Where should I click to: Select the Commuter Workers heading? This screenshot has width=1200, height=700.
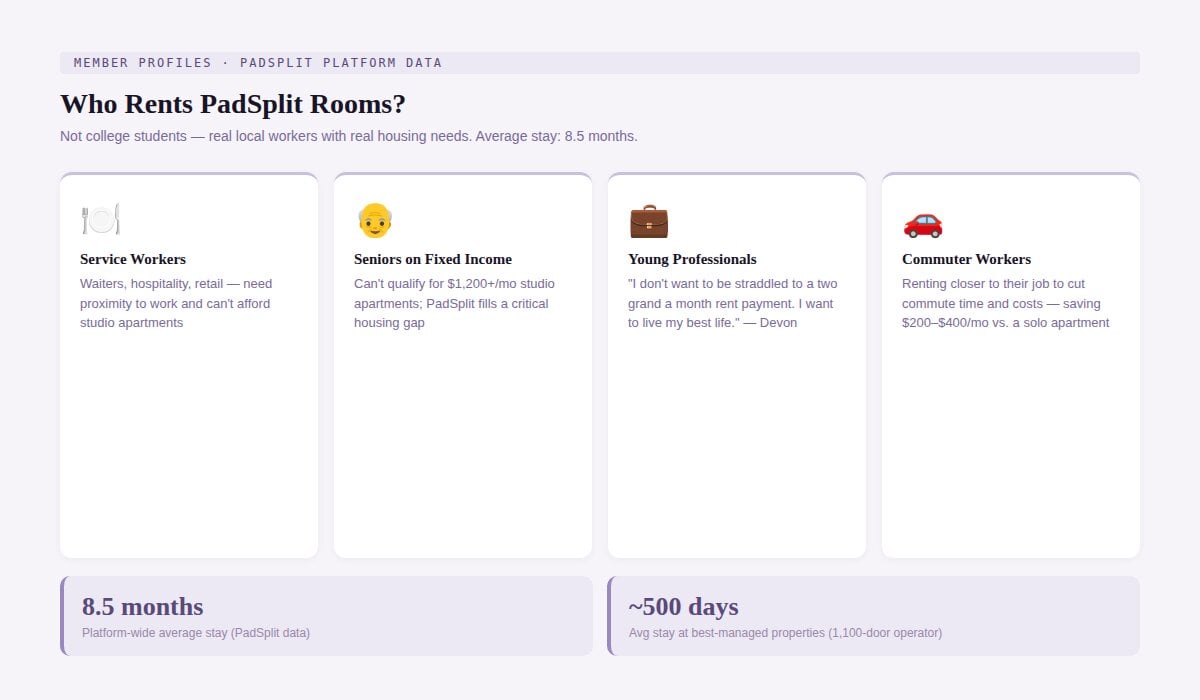[966, 259]
